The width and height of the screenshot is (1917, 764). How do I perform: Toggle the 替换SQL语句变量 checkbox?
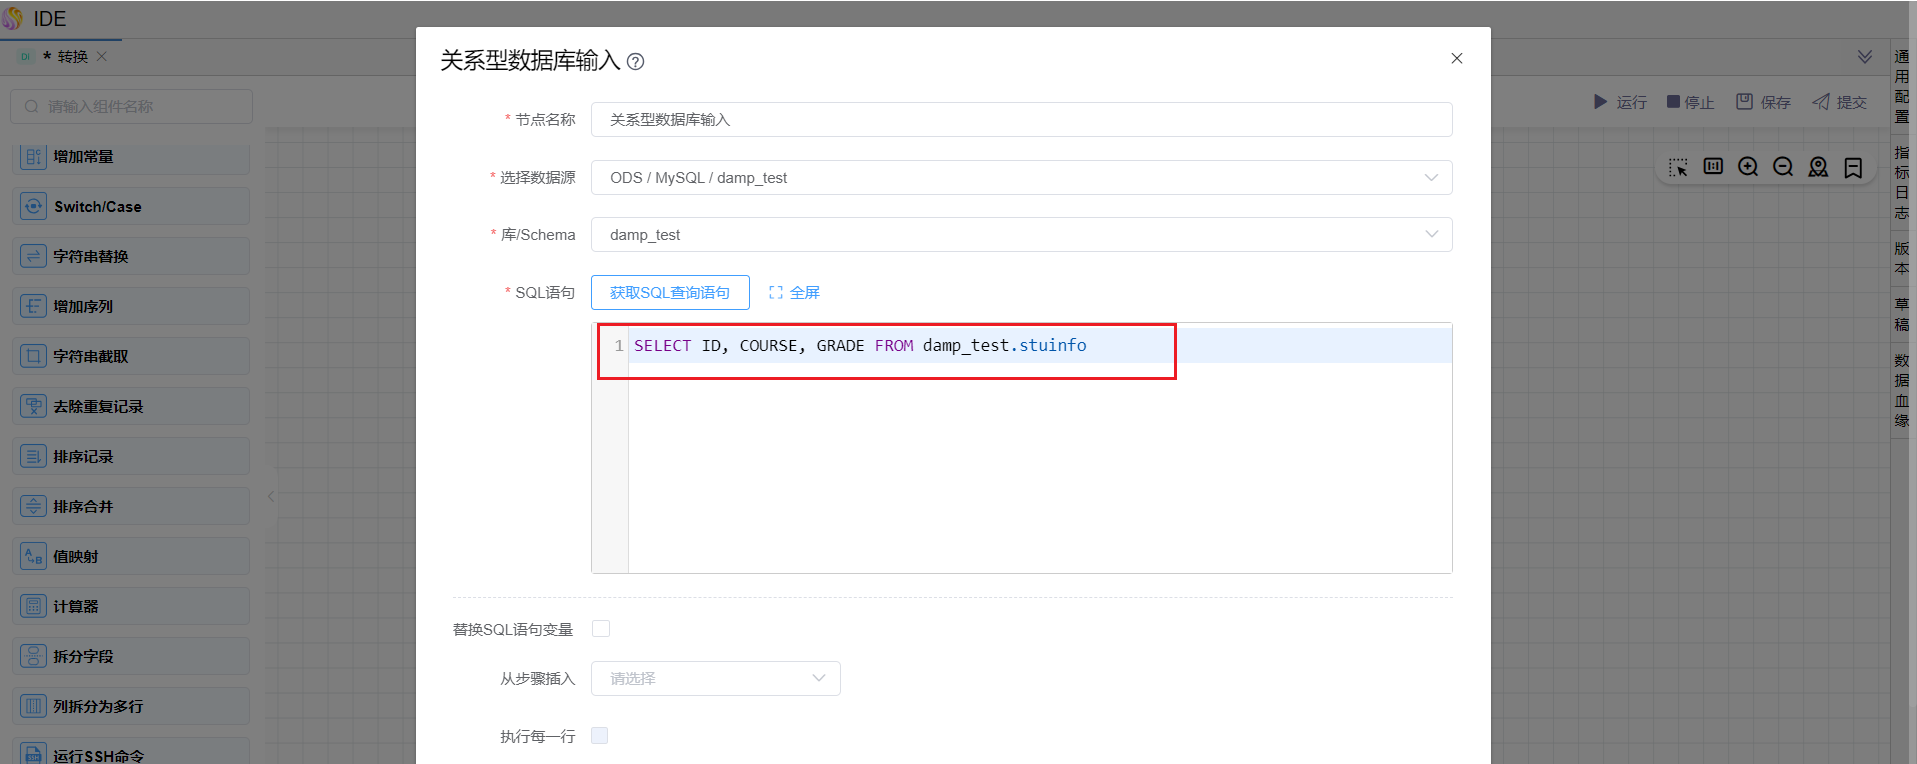601,629
